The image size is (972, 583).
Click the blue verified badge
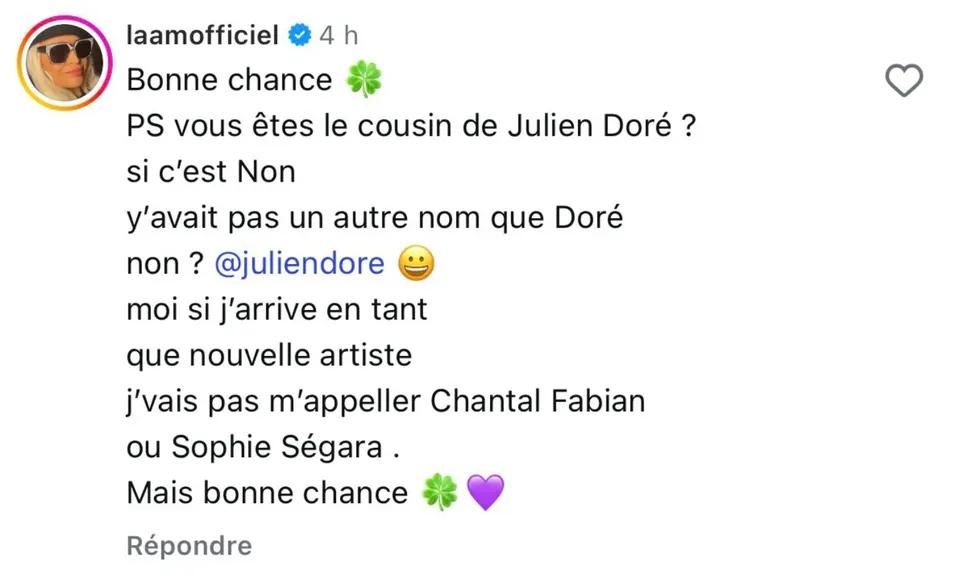299,35
